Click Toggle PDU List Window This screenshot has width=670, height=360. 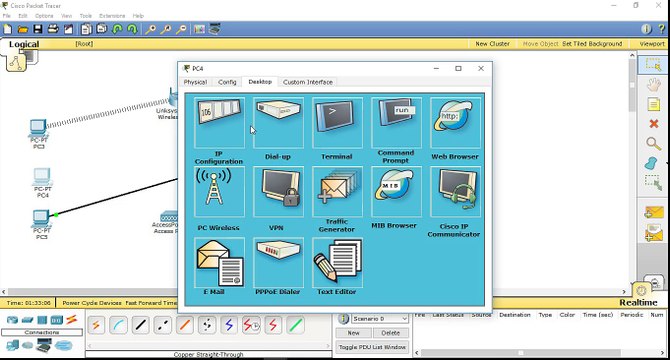tap(372, 347)
